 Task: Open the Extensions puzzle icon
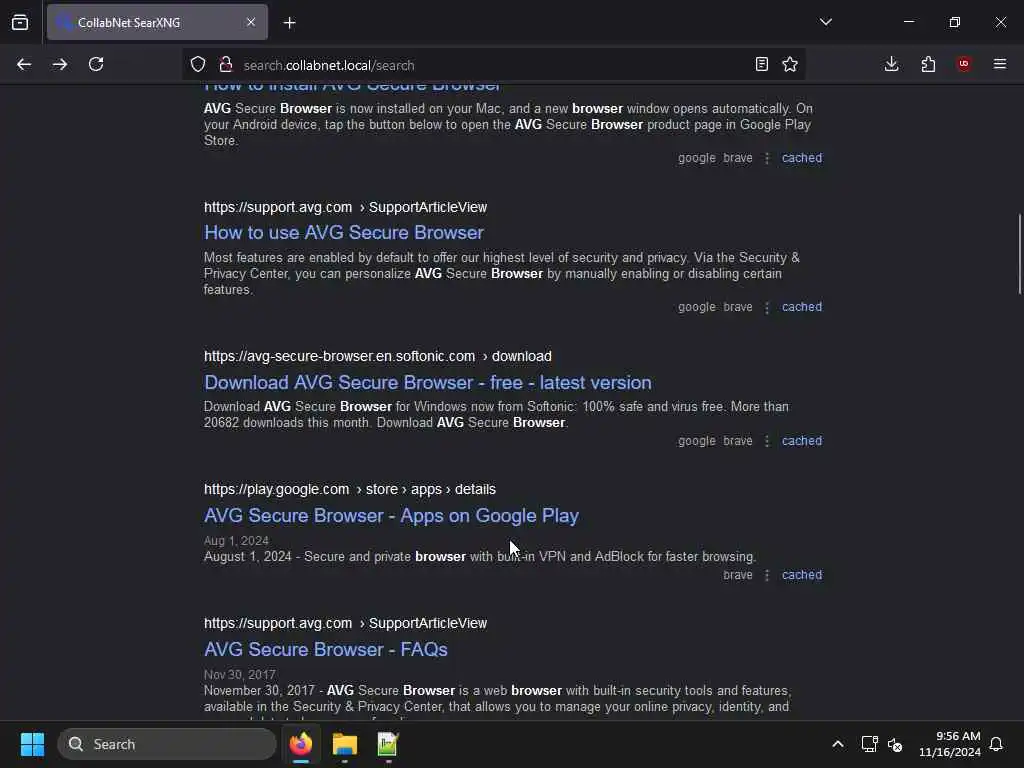pyautogui.click(x=928, y=64)
